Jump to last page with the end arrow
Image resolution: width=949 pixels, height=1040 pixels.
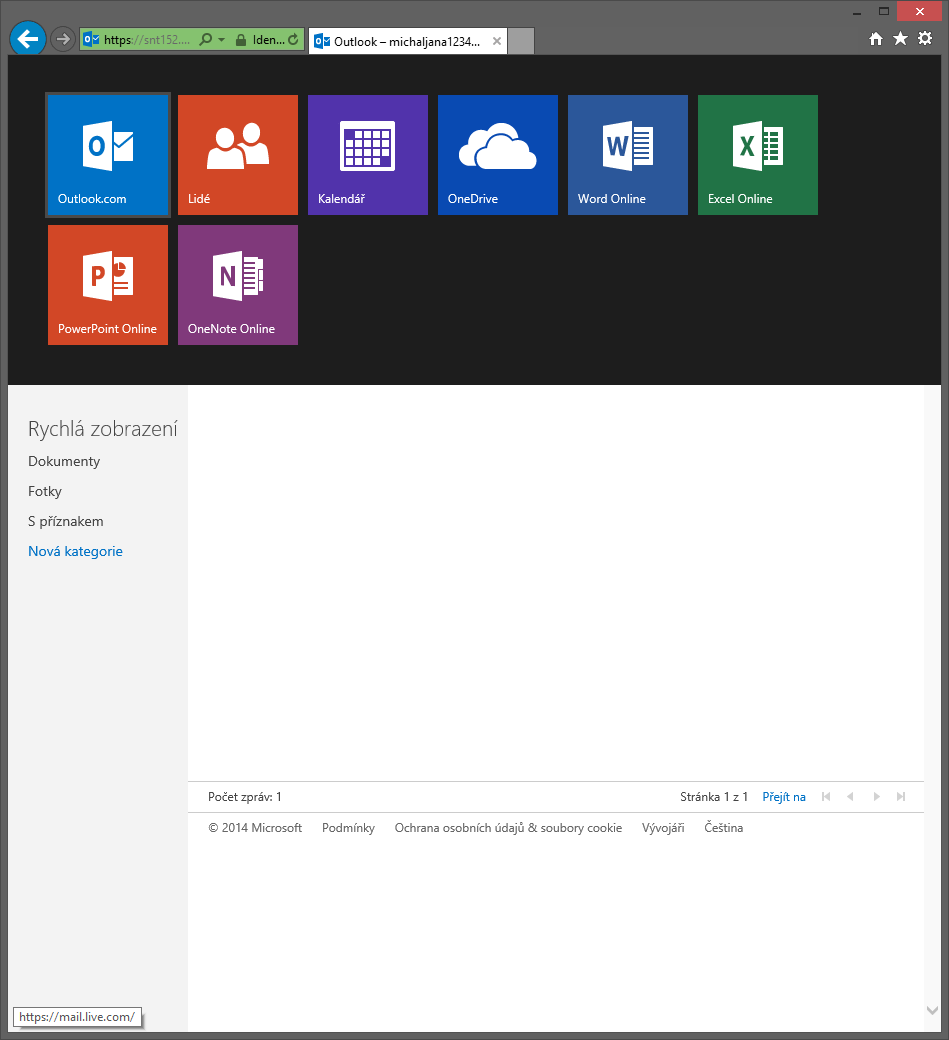coord(901,797)
